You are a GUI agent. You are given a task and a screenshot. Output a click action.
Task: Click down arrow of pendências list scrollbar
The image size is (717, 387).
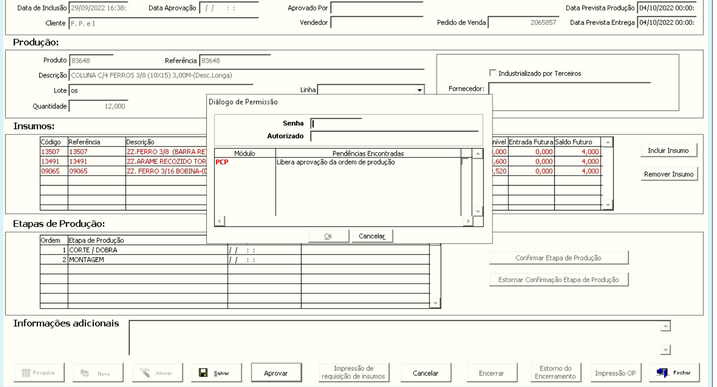click(477, 211)
